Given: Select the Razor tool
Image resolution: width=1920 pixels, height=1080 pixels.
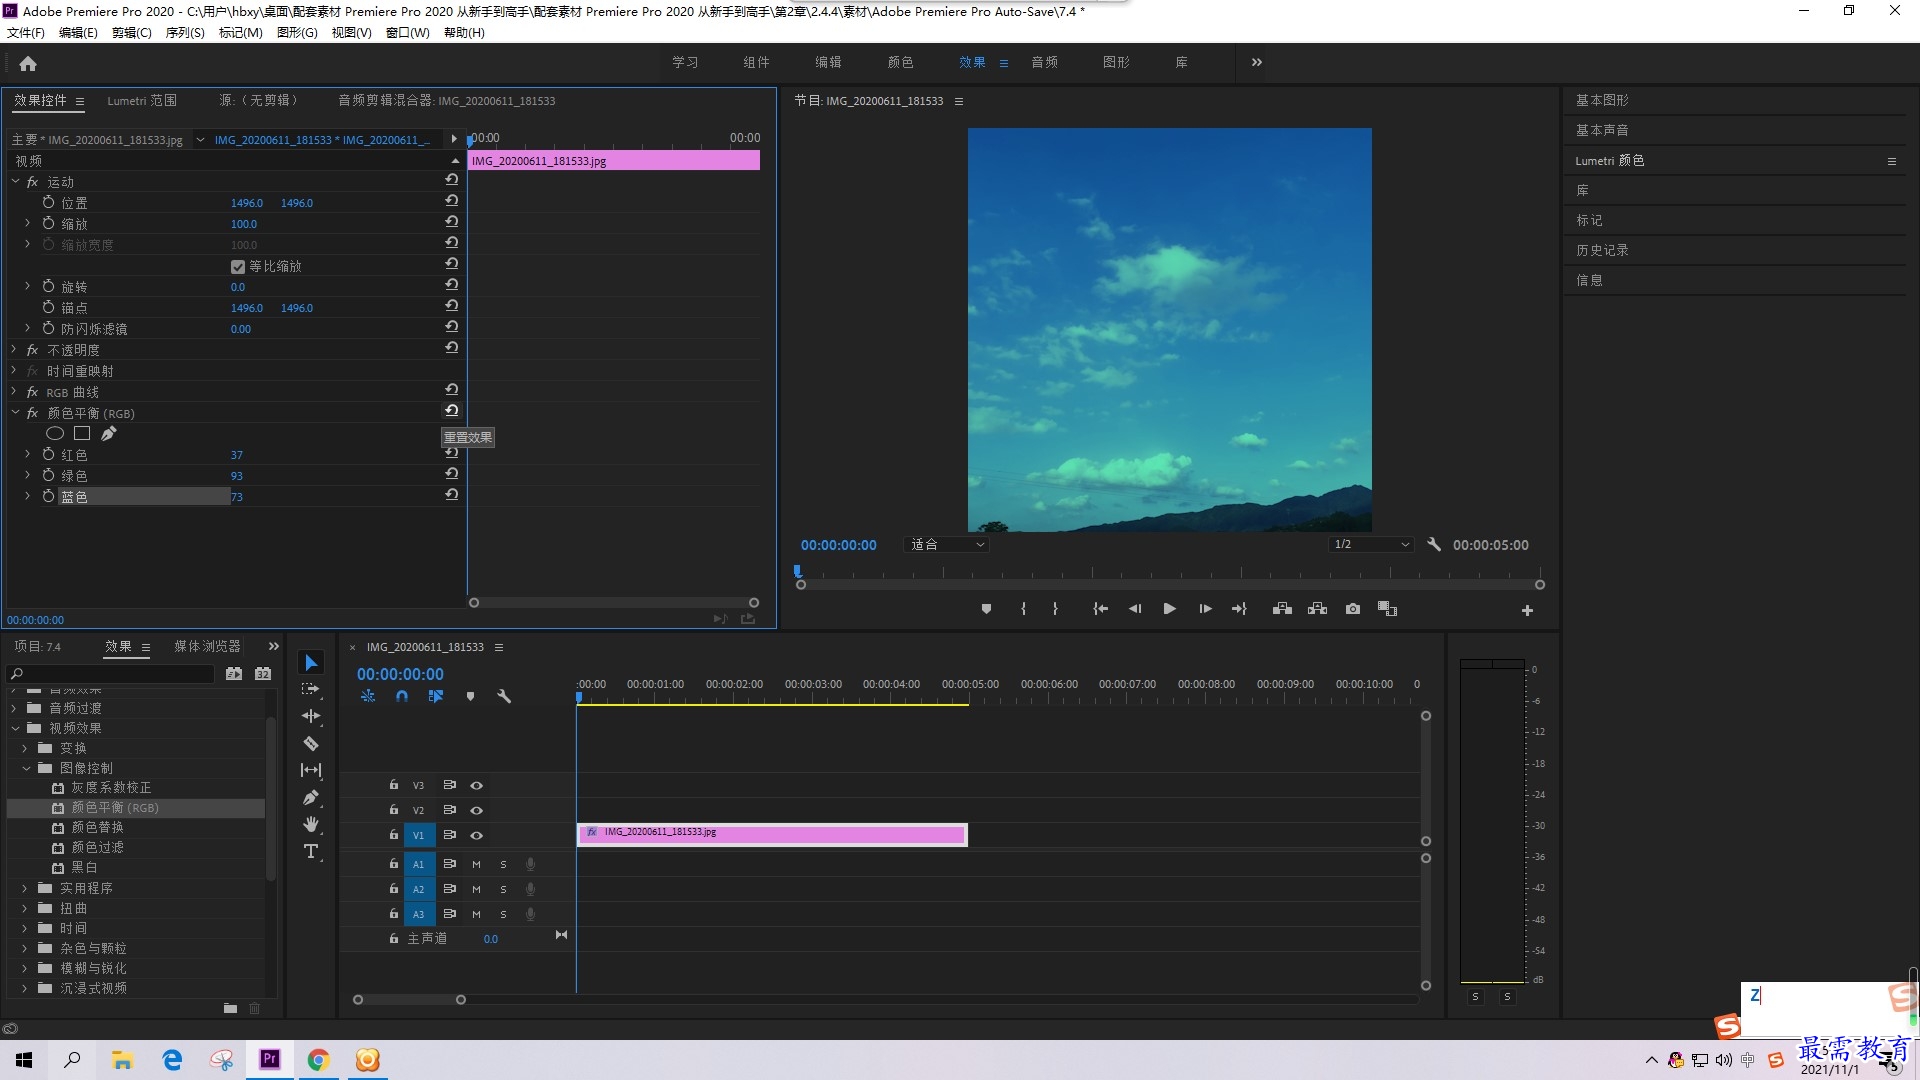Looking at the screenshot, I should point(311,743).
